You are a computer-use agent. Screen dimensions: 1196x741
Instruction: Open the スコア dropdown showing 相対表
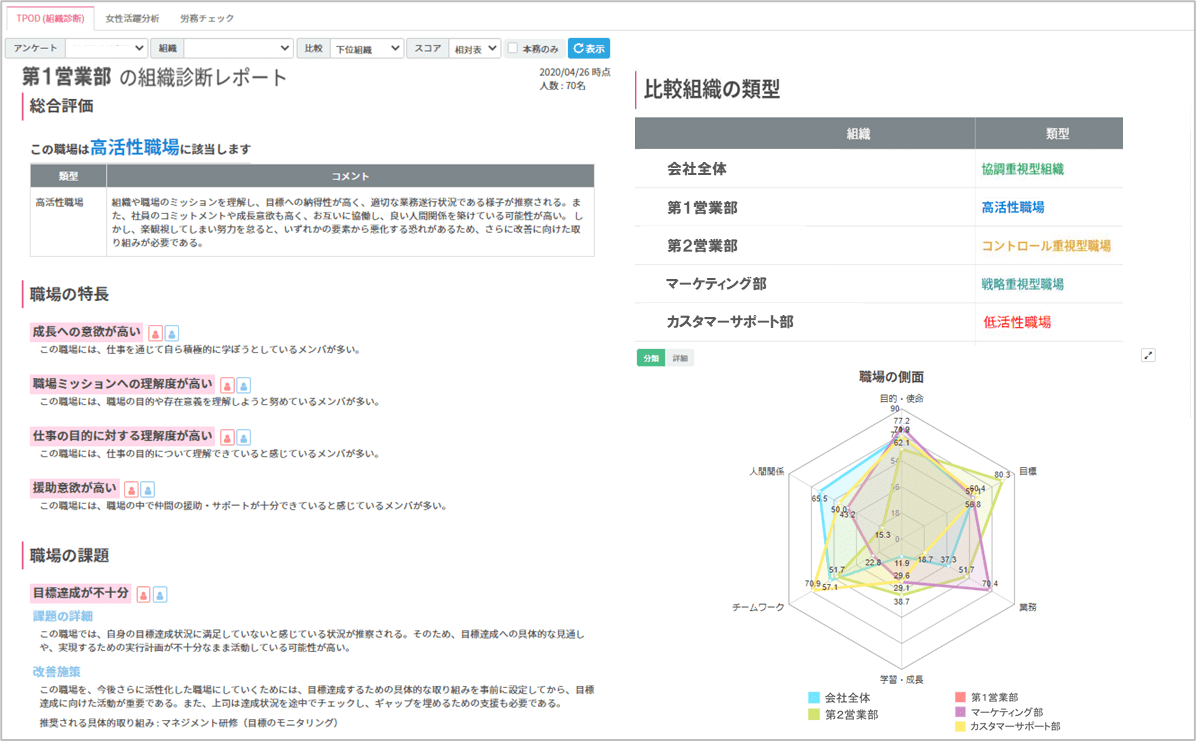tap(474, 48)
